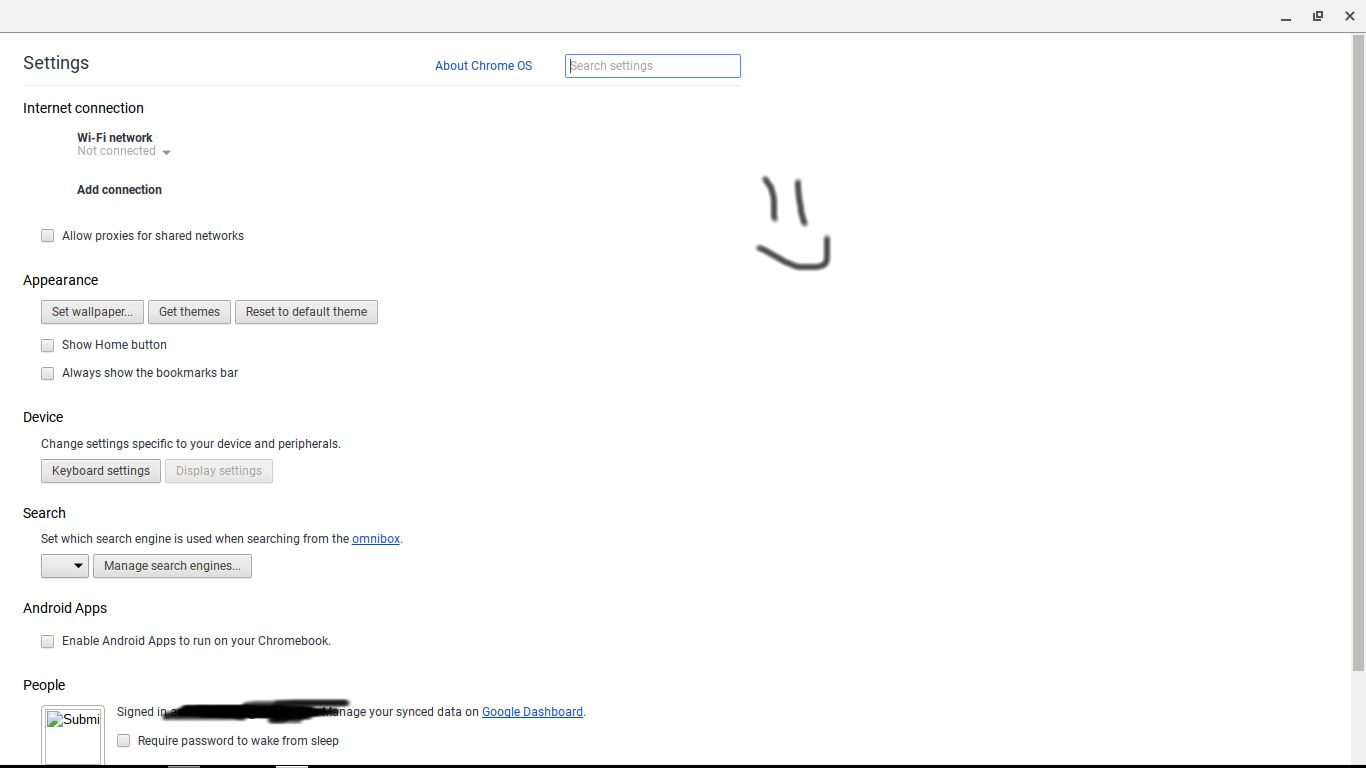Image resolution: width=1366 pixels, height=768 pixels.
Task: Click the profile picture thumbnail under People
Action: pyautogui.click(x=72, y=736)
